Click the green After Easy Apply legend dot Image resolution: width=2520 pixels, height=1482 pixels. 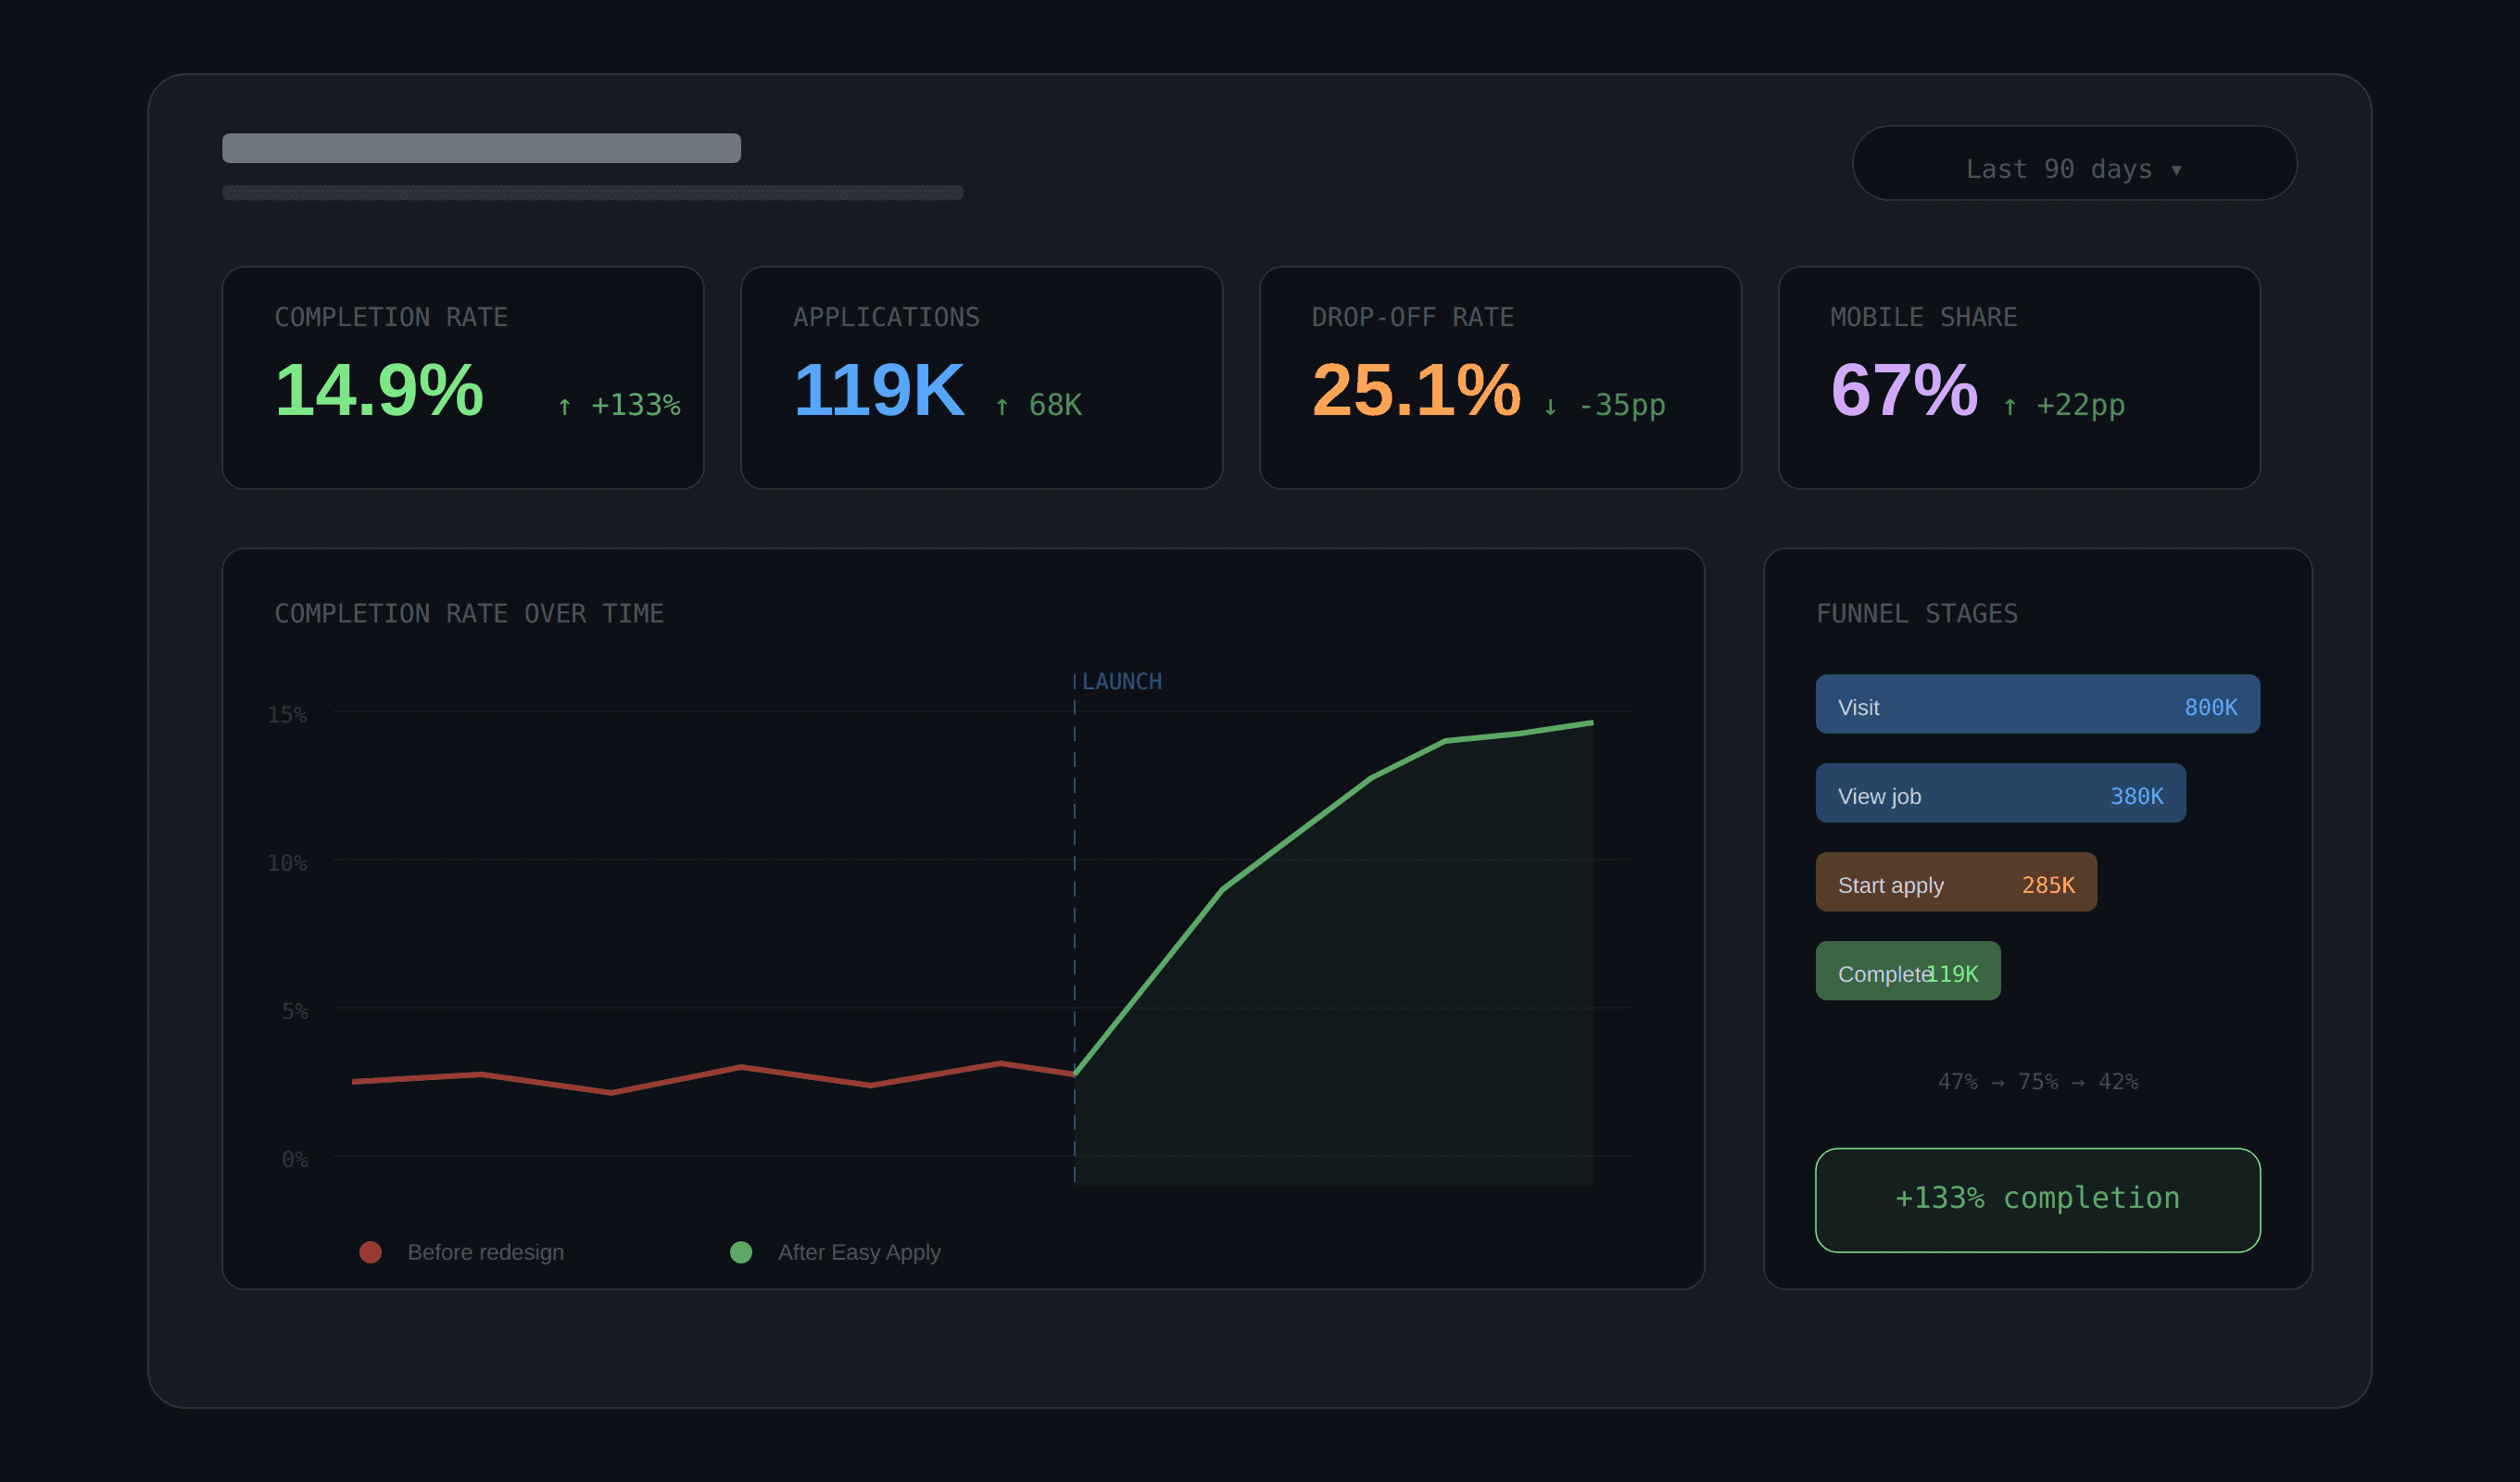740,1252
